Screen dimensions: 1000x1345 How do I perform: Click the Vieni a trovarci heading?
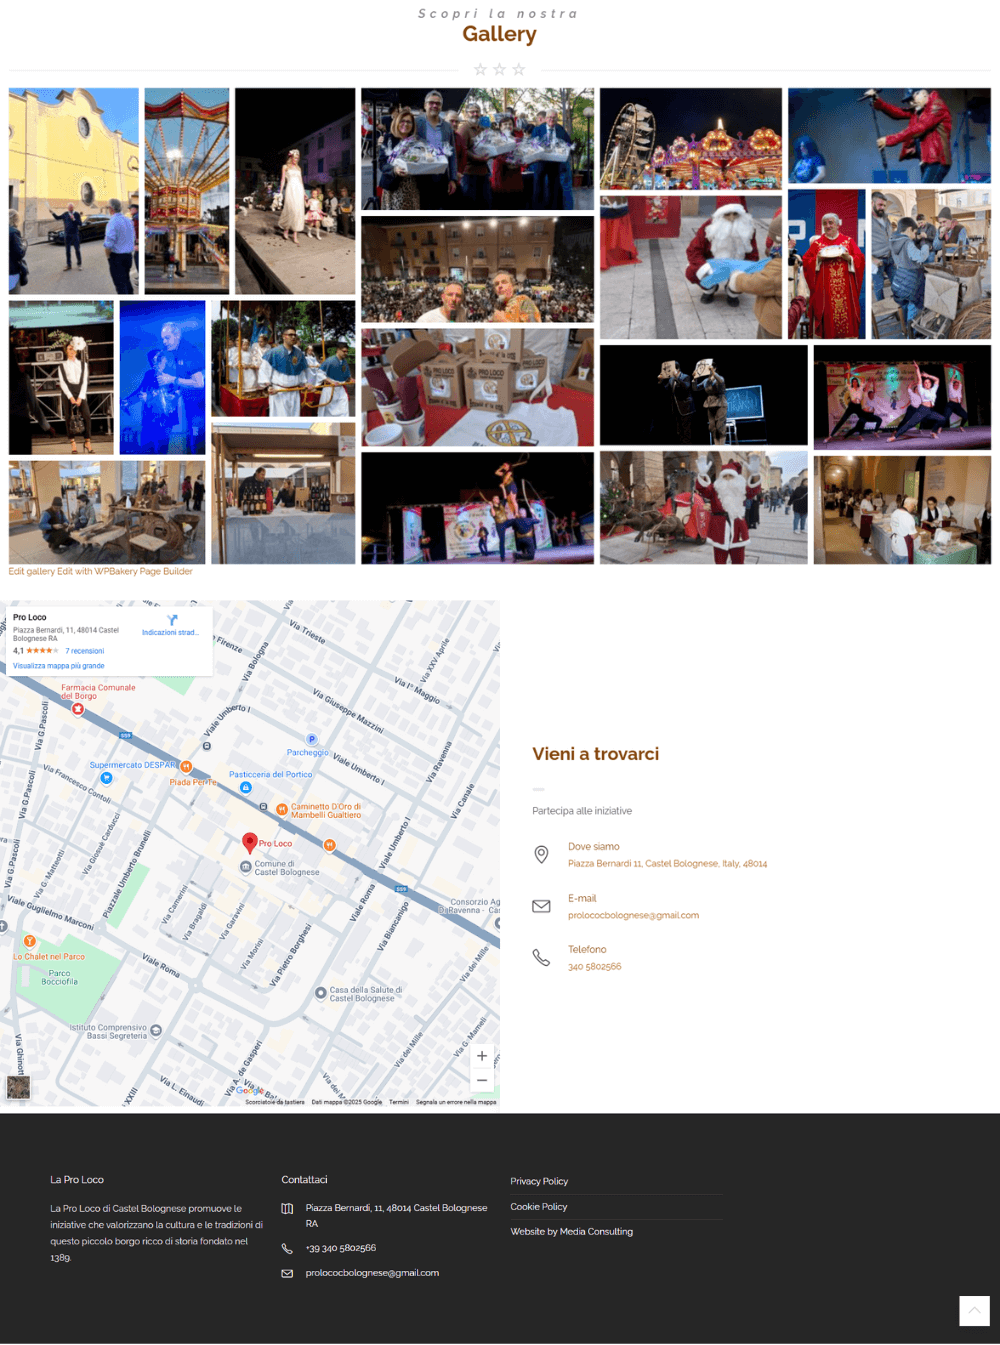(595, 754)
